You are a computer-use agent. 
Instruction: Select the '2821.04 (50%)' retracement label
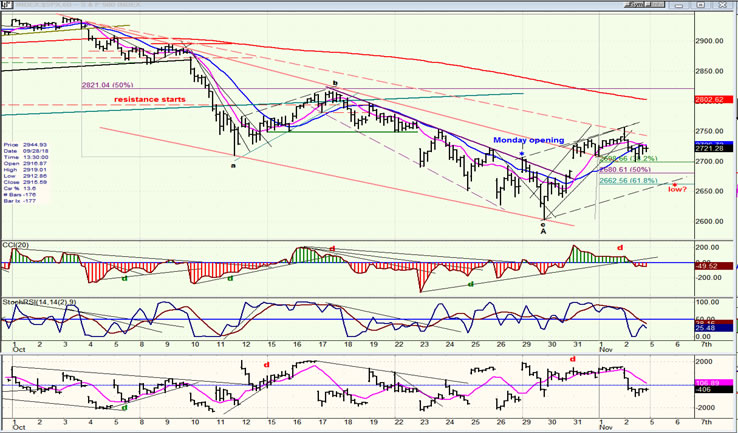pyautogui.click(x=108, y=85)
